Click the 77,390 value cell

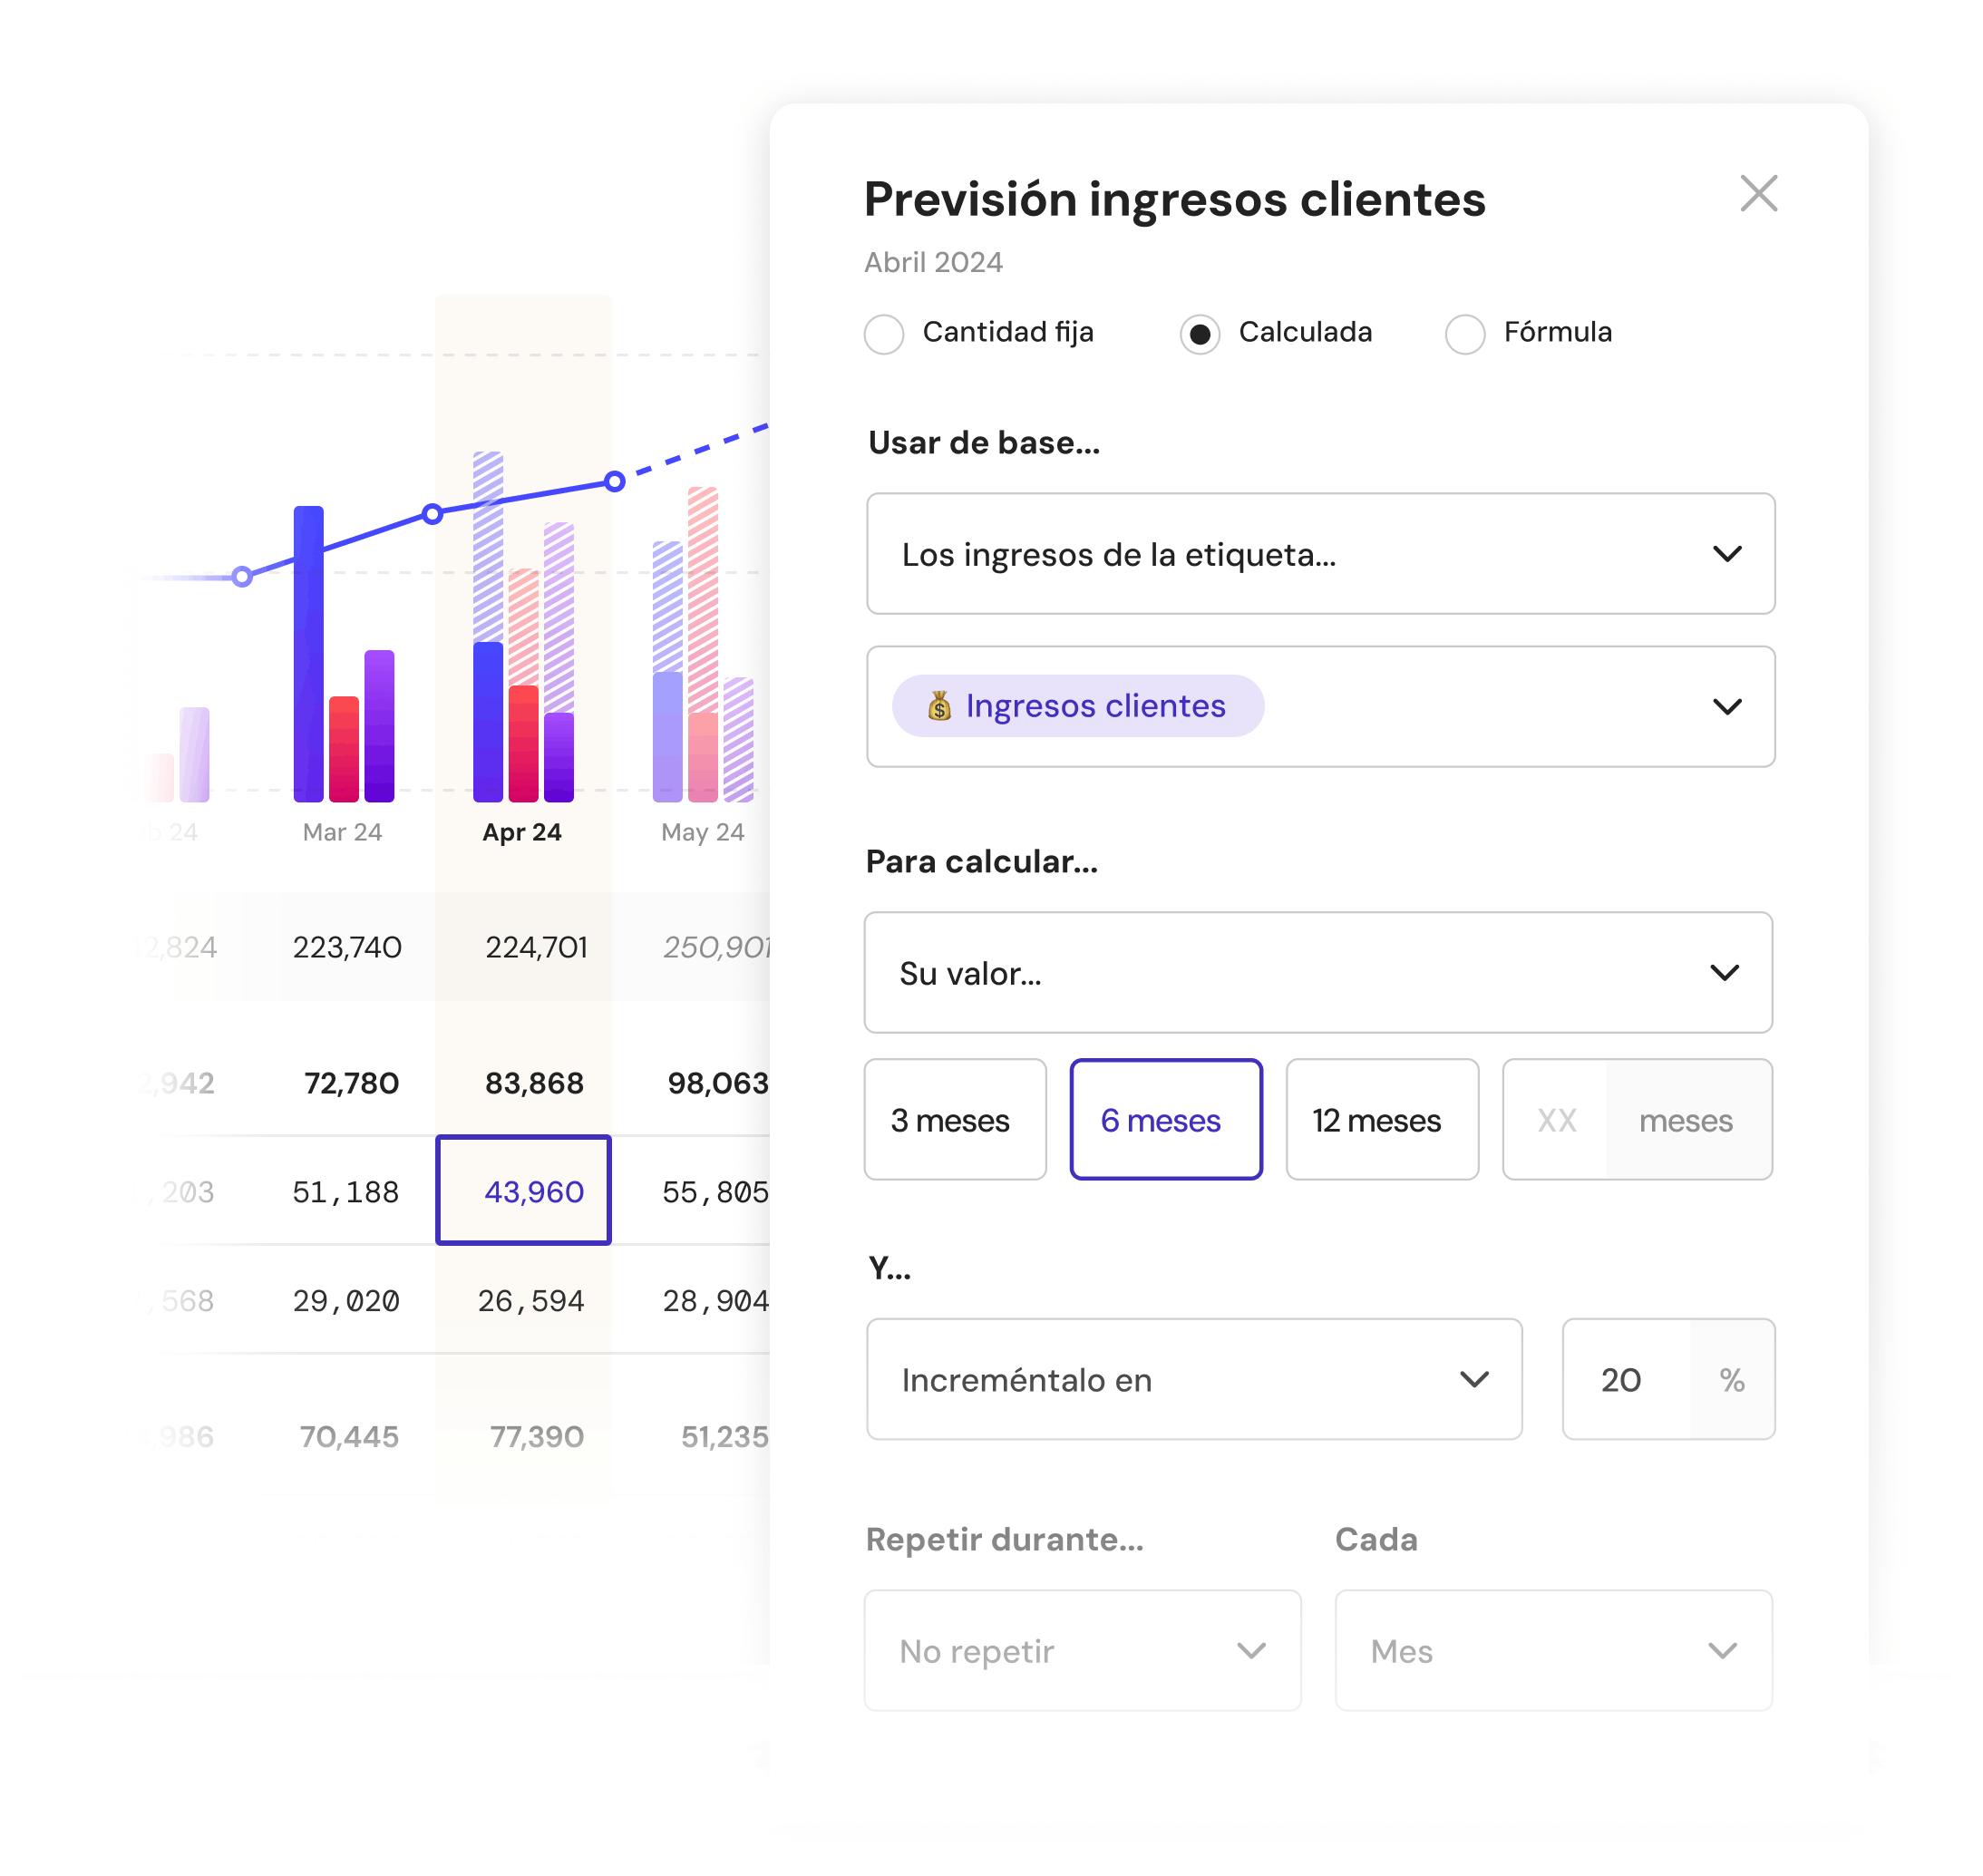click(x=536, y=1437)
